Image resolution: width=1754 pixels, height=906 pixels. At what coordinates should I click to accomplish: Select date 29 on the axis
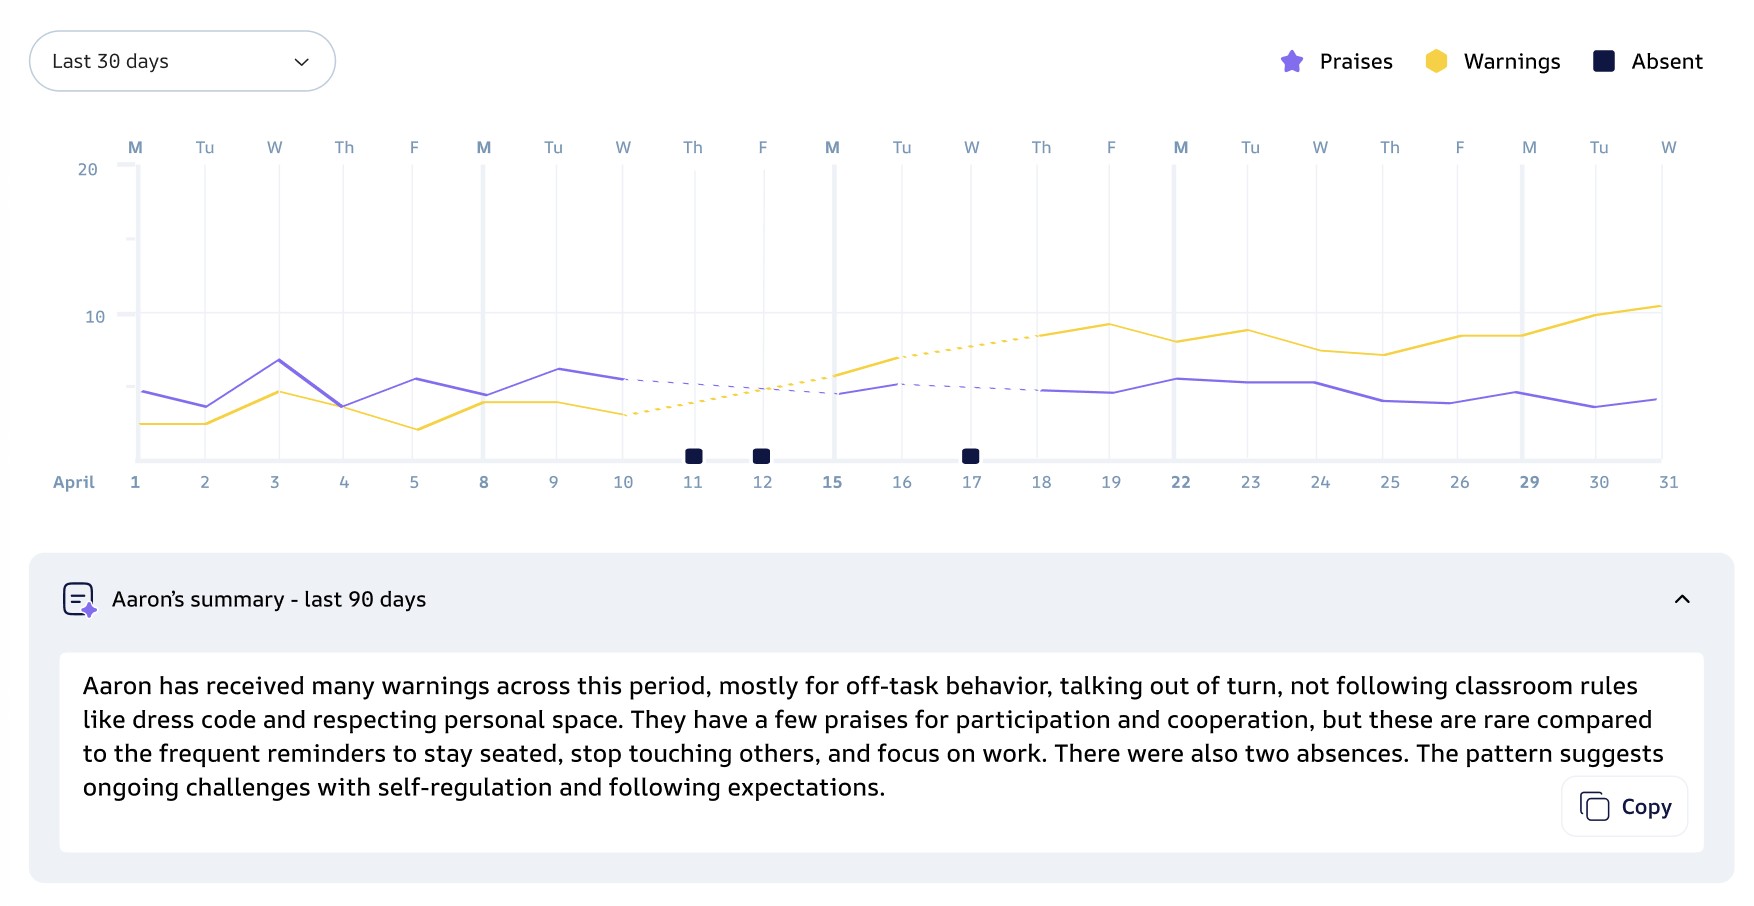(x=1529, y=482)
